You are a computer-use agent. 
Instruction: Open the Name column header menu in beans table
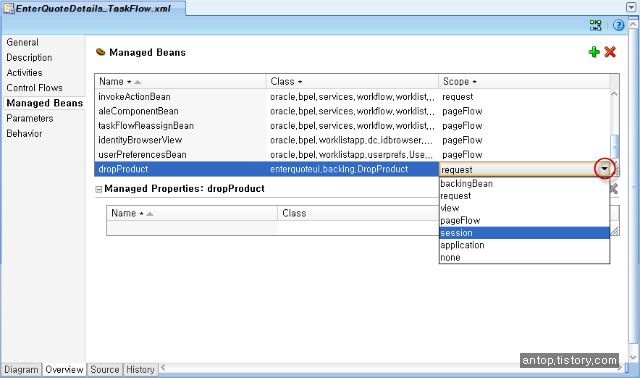coord(129,82)
